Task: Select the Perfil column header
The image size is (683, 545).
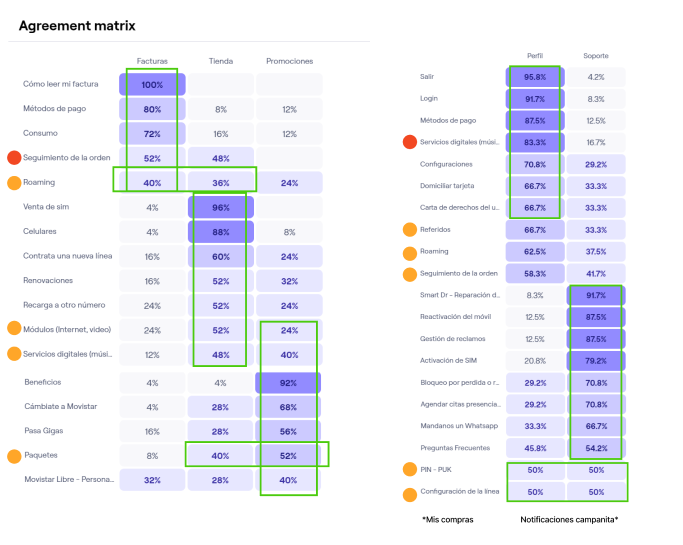Action: 535,56
